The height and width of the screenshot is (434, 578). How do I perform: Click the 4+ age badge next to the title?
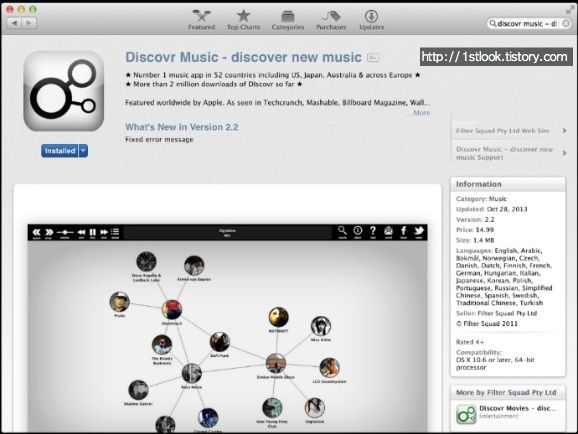coord(373,58)
